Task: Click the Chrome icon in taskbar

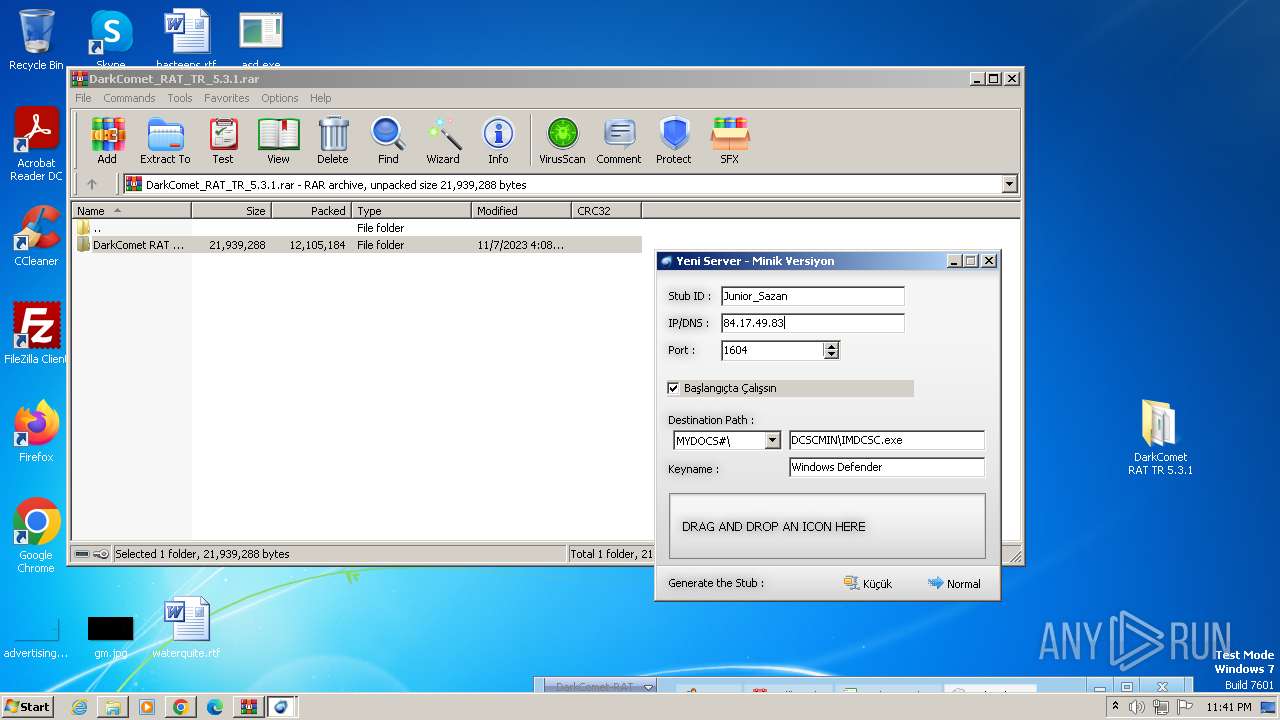Action: click(x=180, y=707)
